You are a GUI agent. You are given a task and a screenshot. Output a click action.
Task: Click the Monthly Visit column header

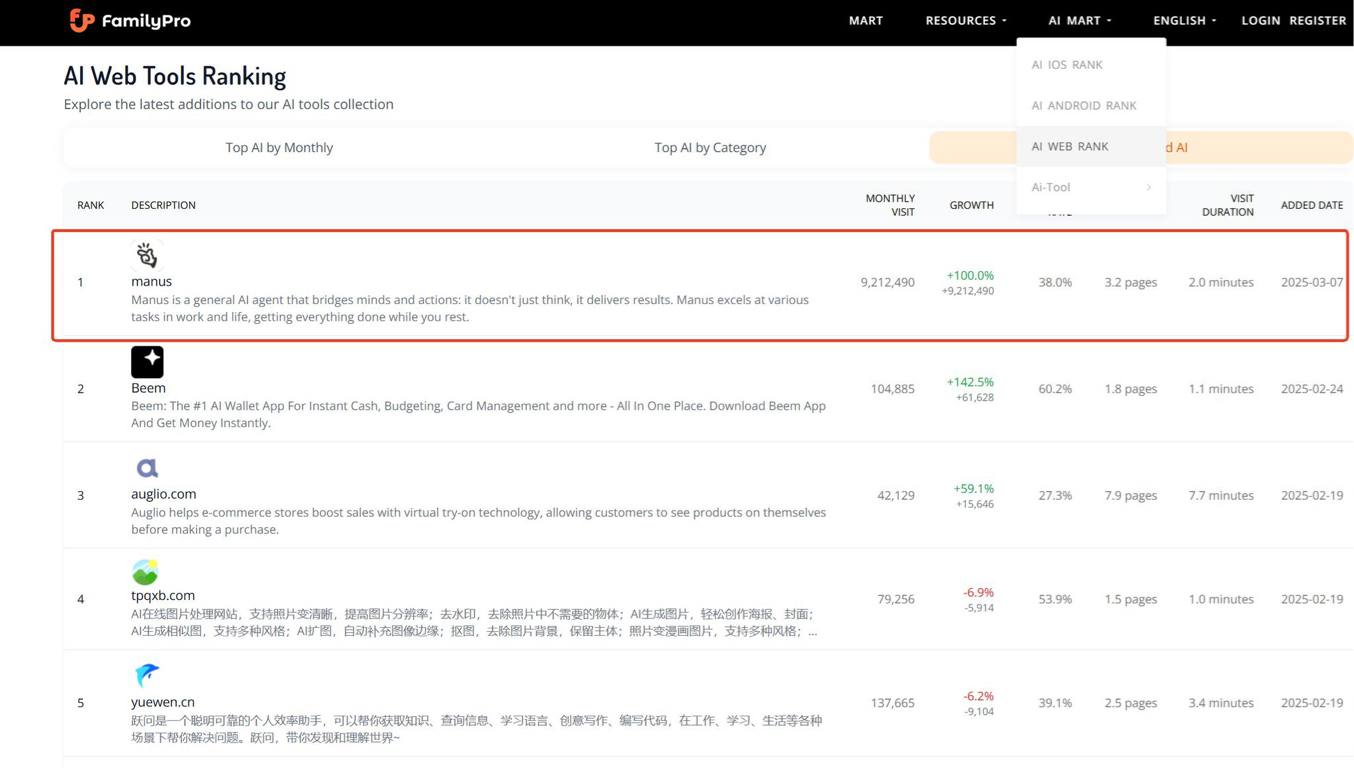pos(890,205)
